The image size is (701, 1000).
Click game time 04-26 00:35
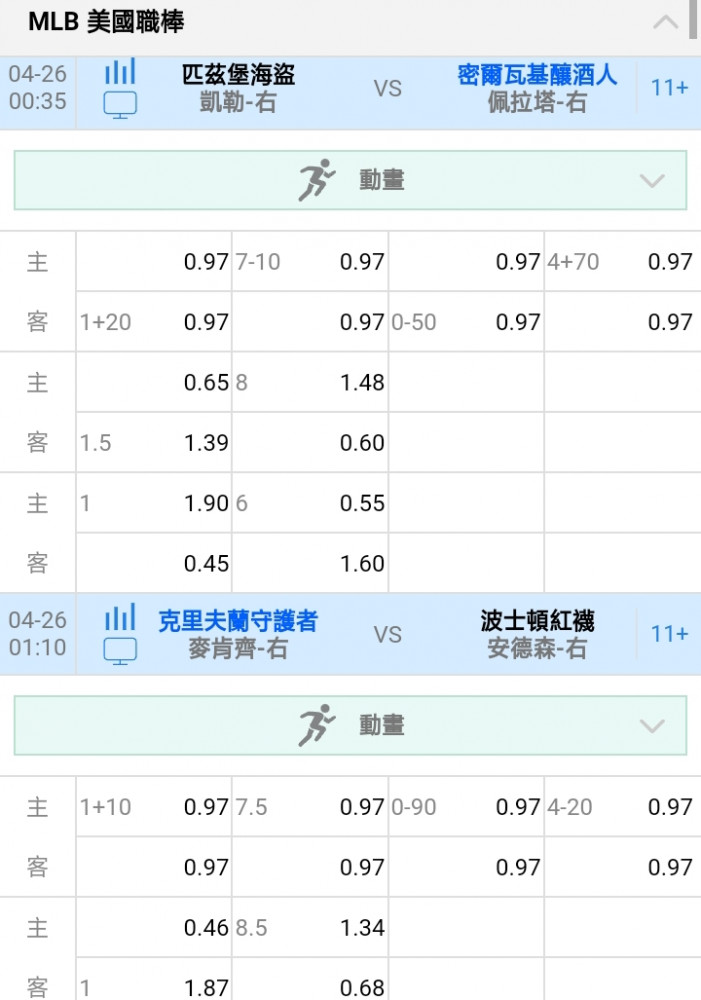click(38, 87)
